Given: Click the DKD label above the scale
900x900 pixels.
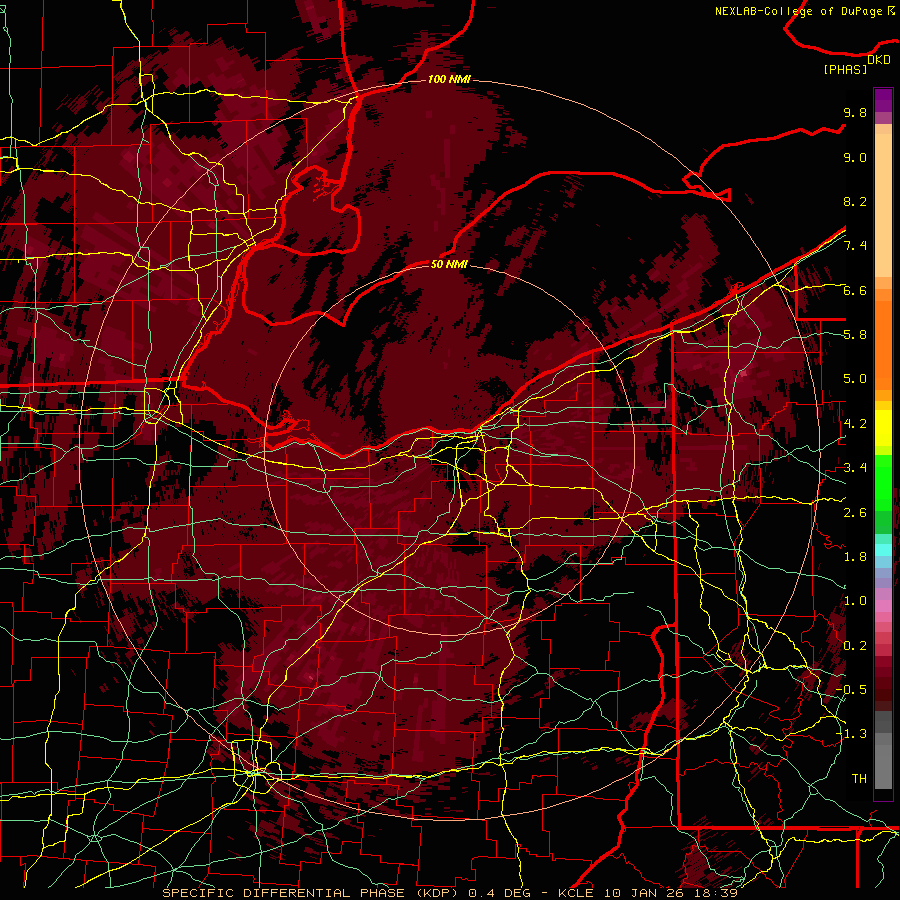Looking at the screenshot, I should [878, 60].
